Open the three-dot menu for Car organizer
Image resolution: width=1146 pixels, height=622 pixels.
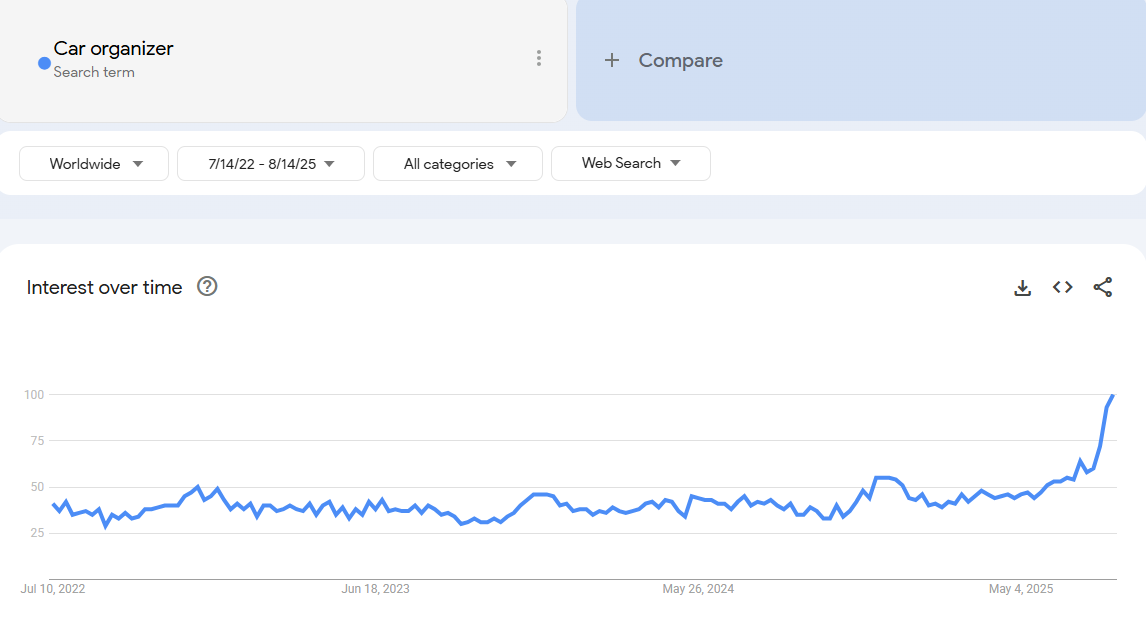coord(539,58)
